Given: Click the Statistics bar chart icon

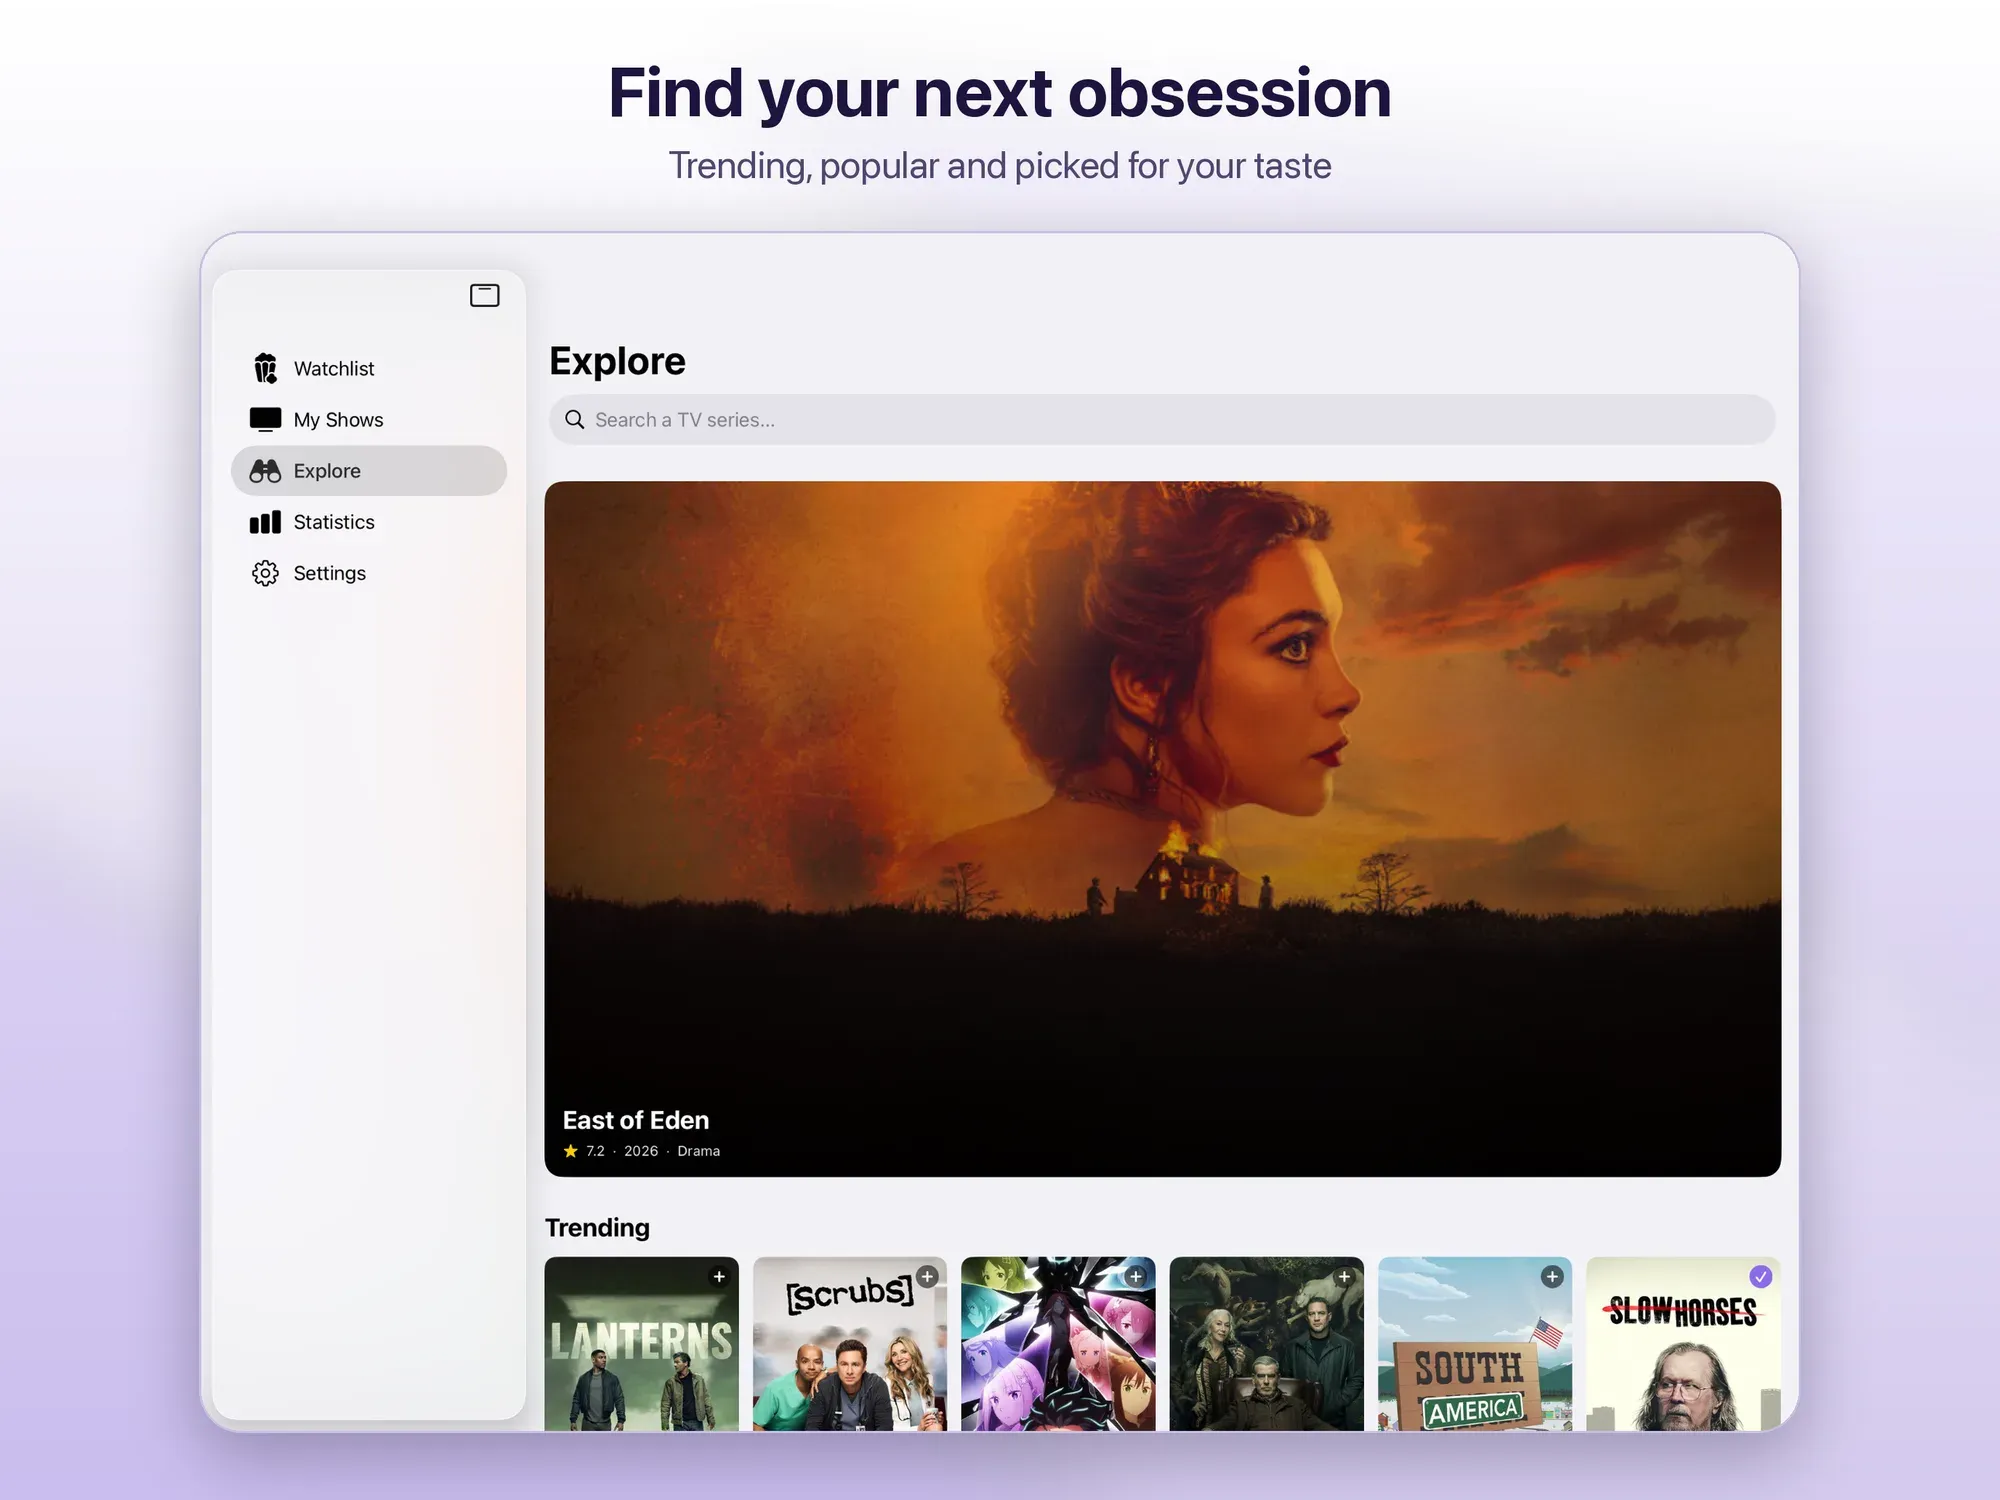Looking at the screenshot, I should point(265,522).
